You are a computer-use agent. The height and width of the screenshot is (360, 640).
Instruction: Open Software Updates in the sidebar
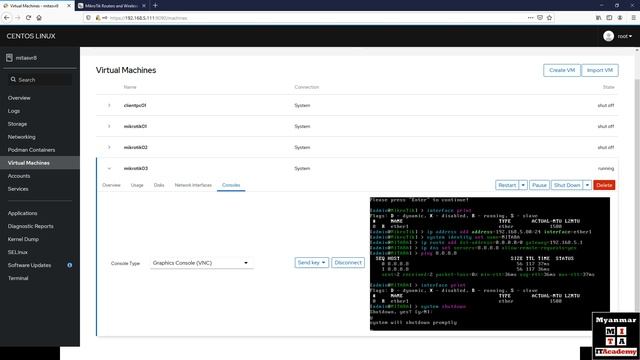tap(29, 265)
